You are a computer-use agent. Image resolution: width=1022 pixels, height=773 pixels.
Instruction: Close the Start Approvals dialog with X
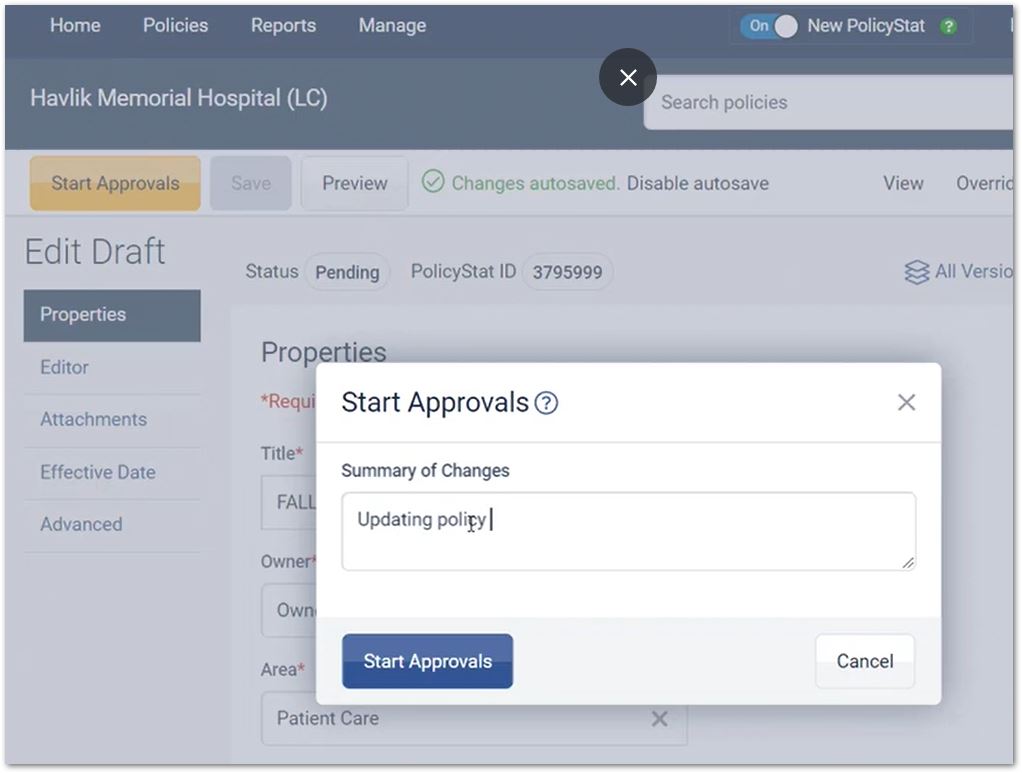click(x=906, y=402)
